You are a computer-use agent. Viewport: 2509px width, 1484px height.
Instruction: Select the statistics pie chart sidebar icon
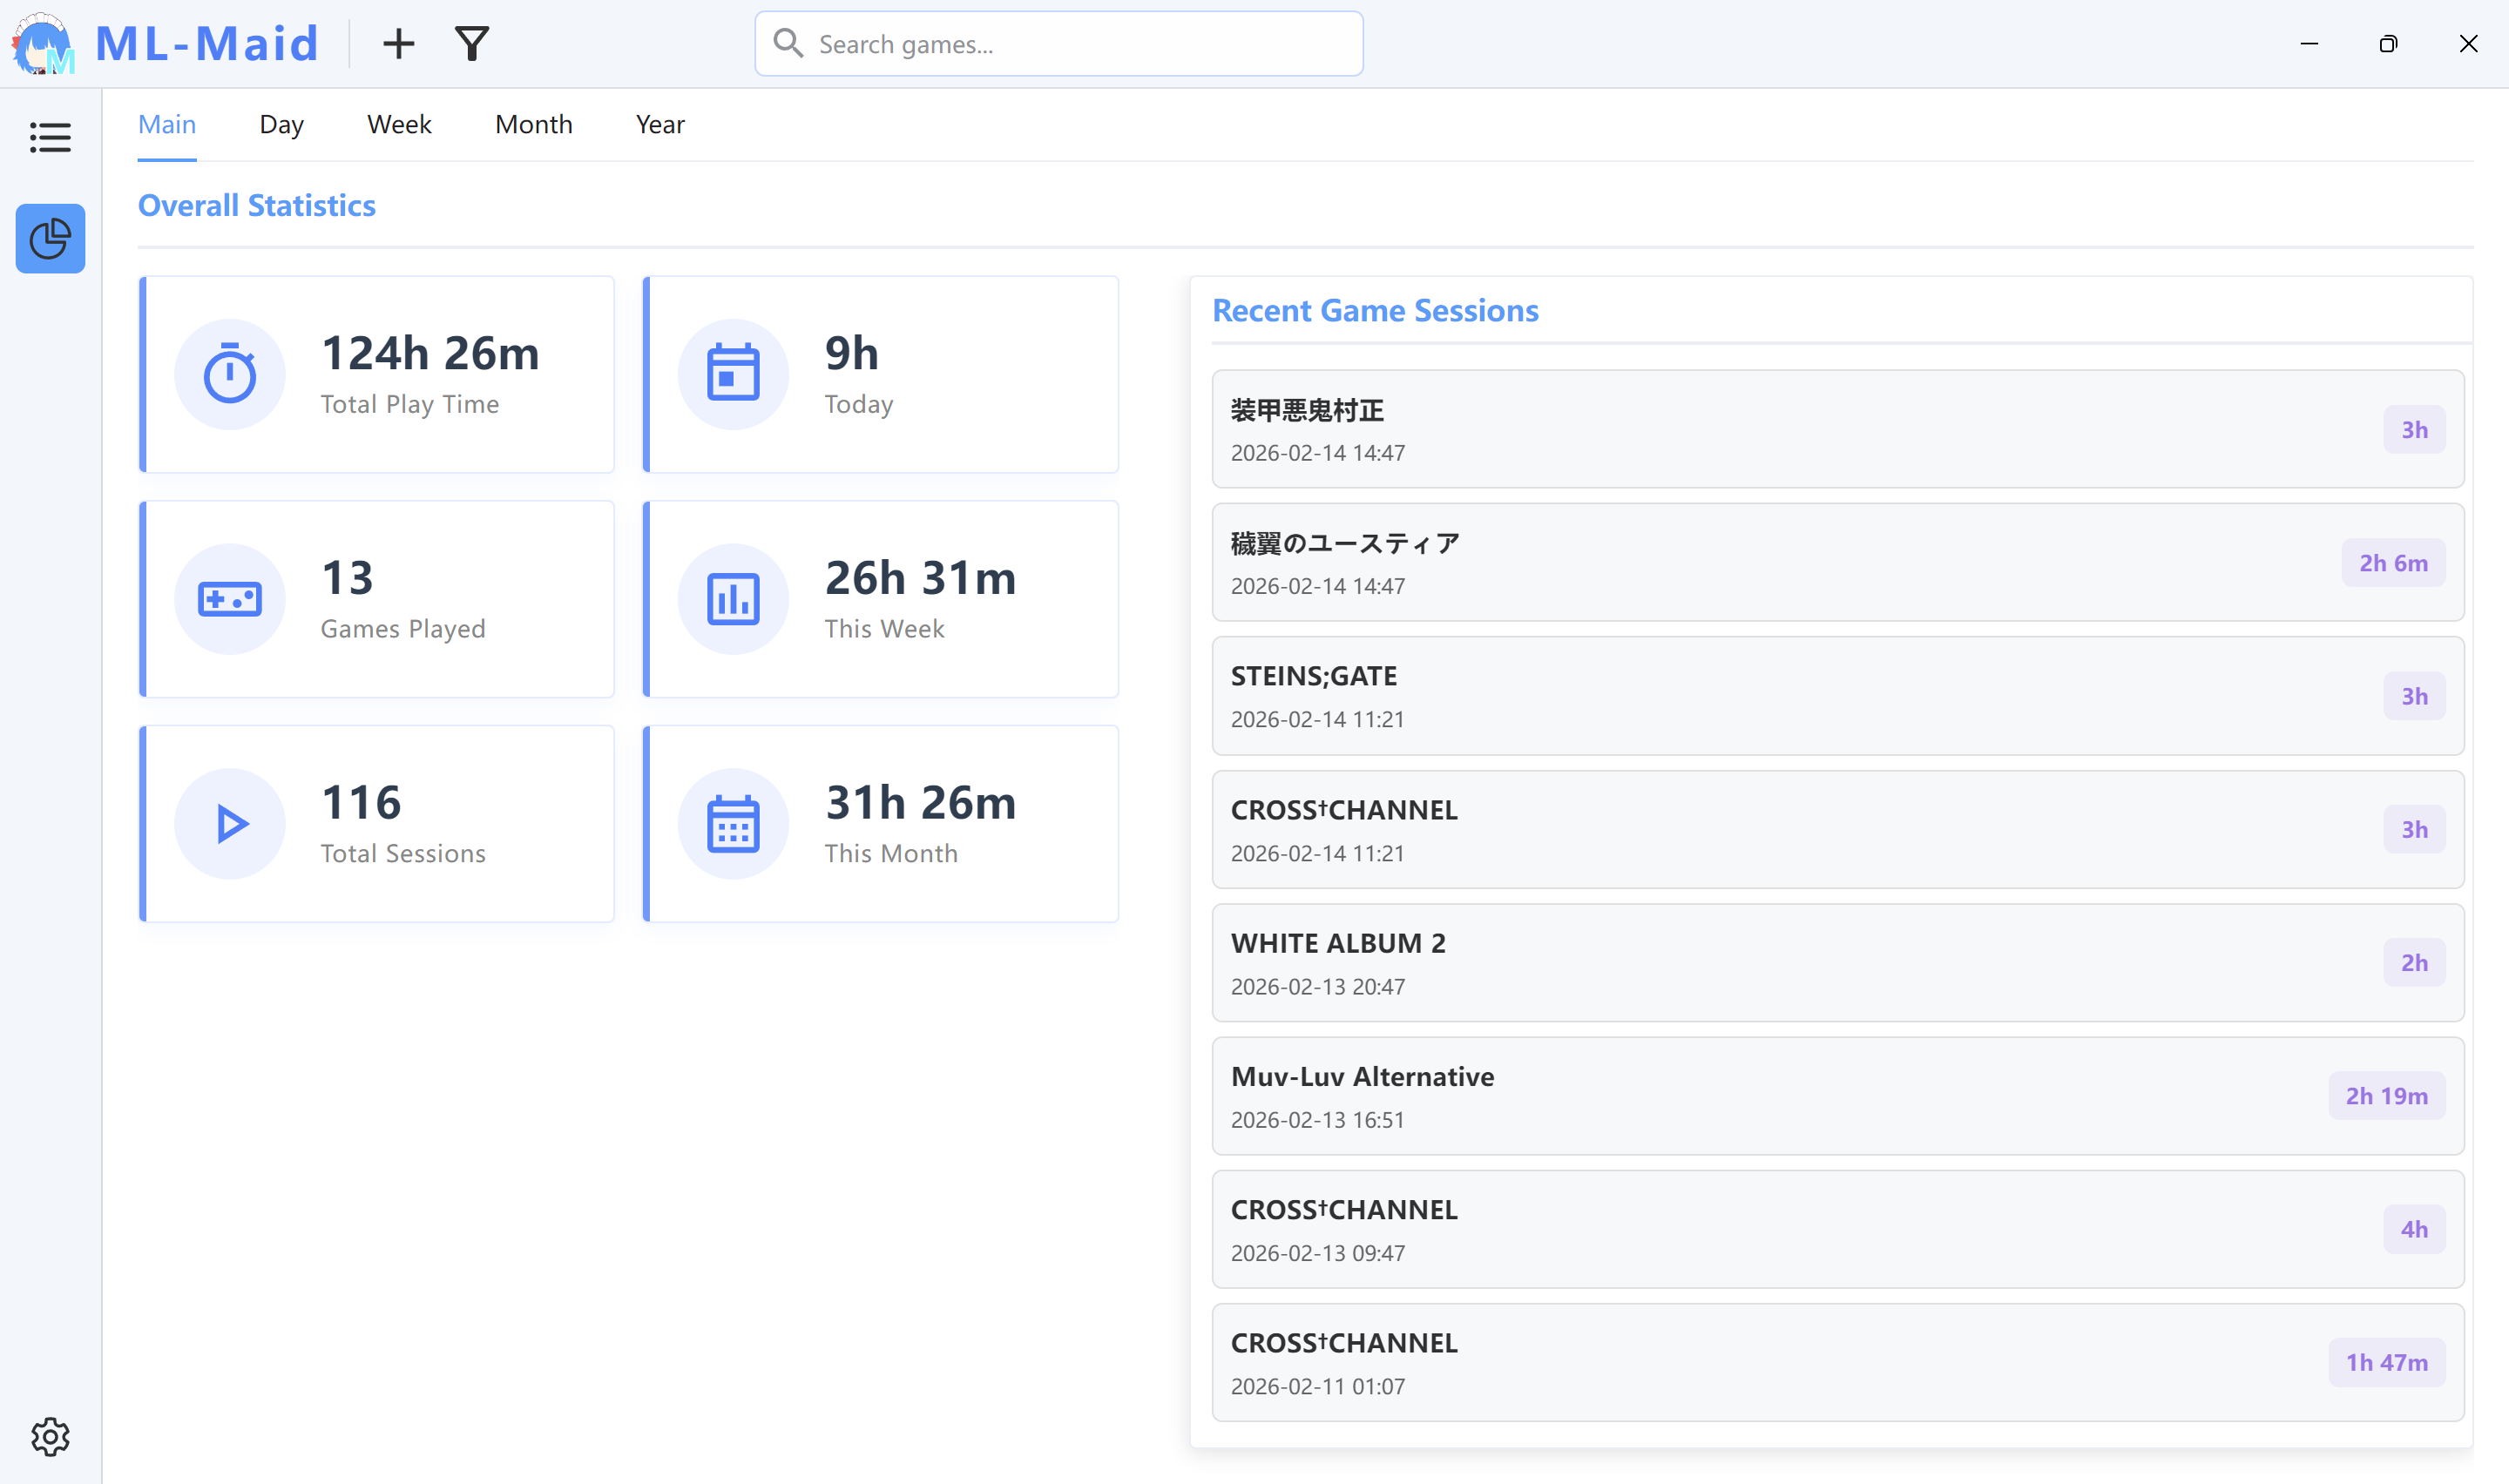click(50, 239)
